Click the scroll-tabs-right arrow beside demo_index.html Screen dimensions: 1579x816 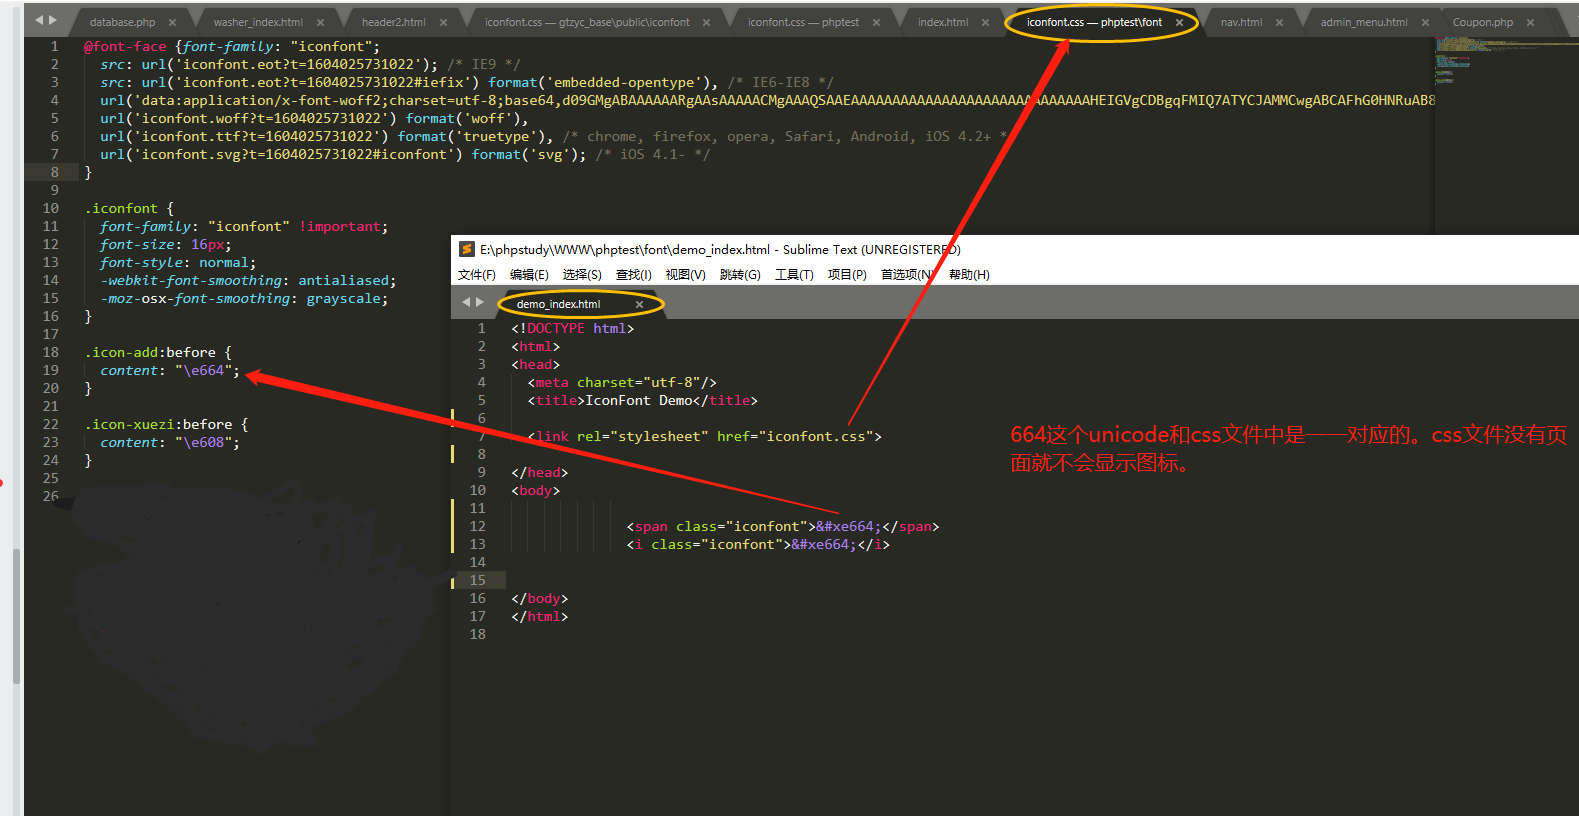point(480,302)
